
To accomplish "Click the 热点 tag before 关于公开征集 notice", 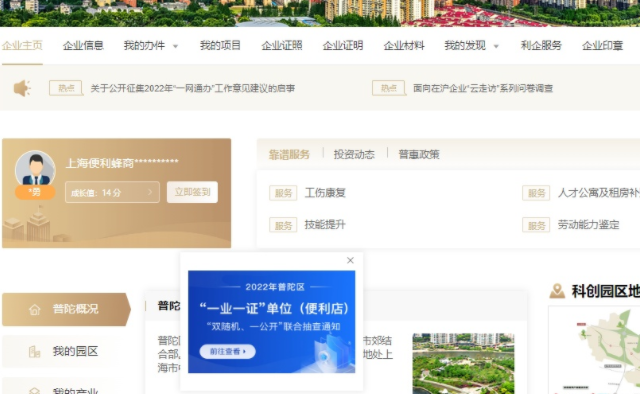I will (66, 88).
